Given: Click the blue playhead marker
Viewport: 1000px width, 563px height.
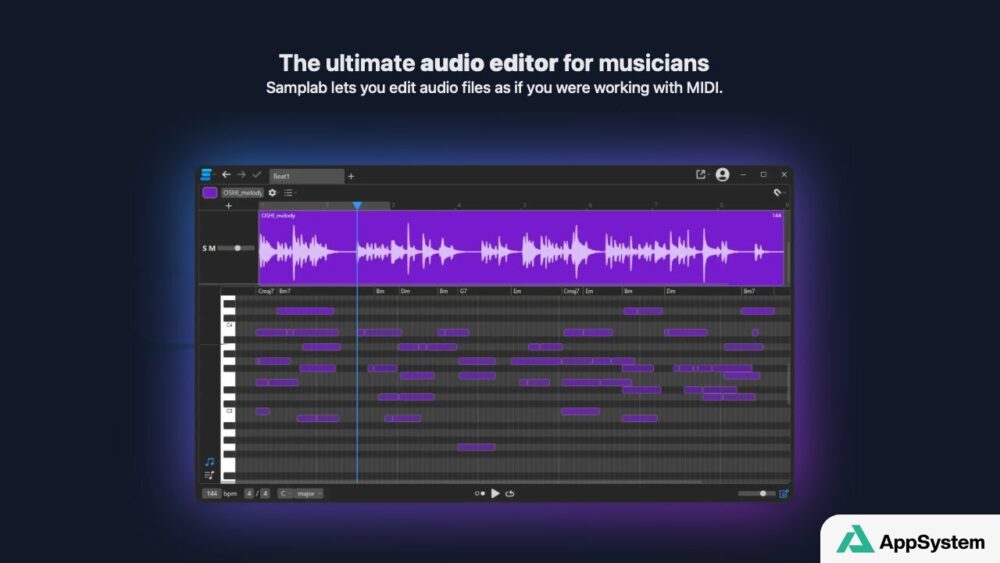Looking at the screenshot, I should click(x=357, y=205).
